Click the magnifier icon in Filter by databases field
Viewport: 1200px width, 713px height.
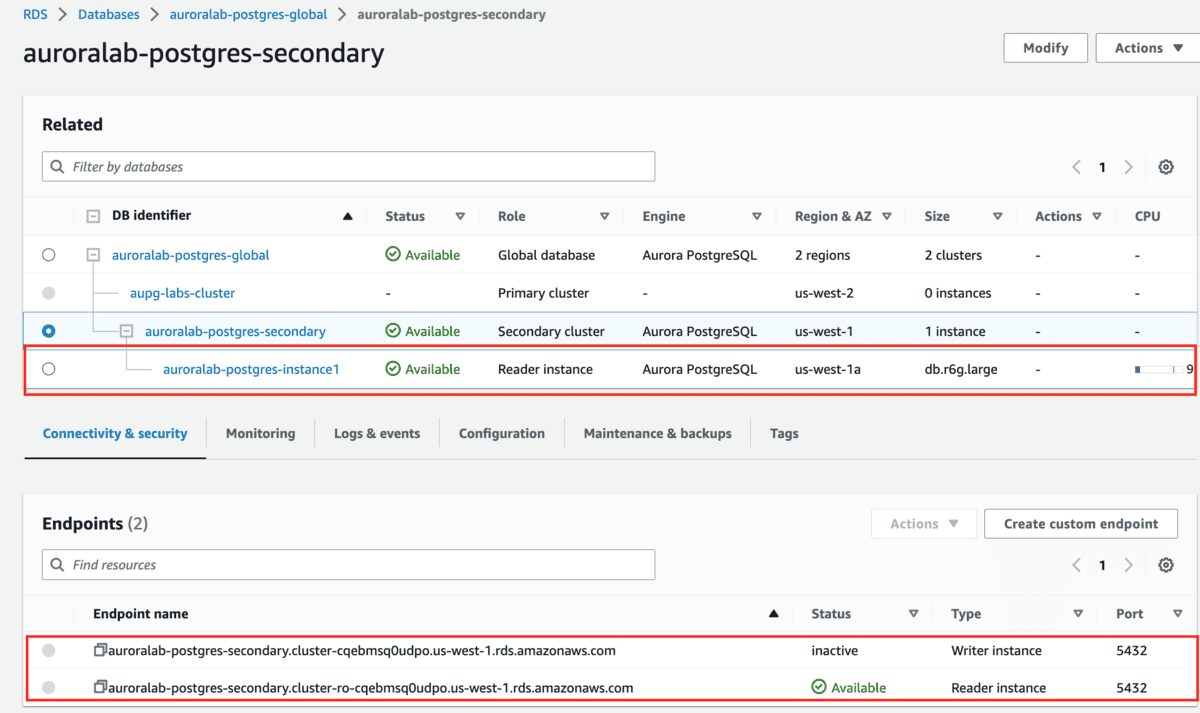57,166
